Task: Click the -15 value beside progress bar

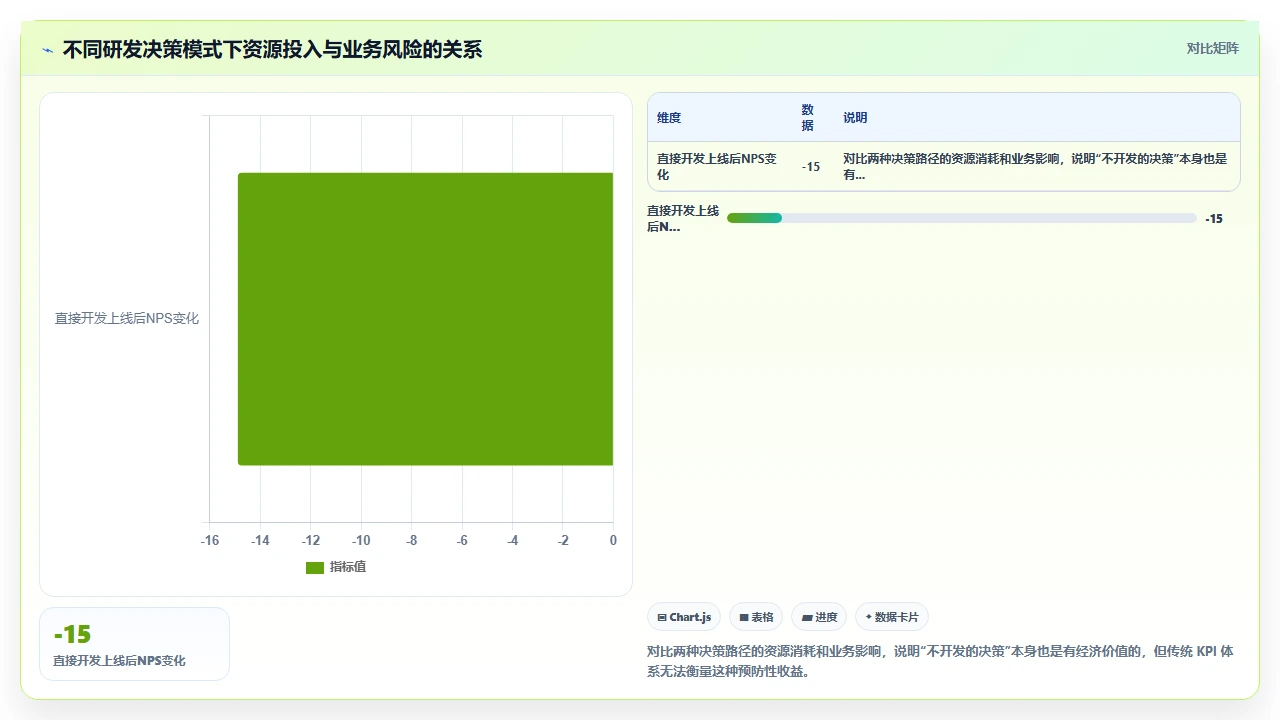Action: 1214,218
